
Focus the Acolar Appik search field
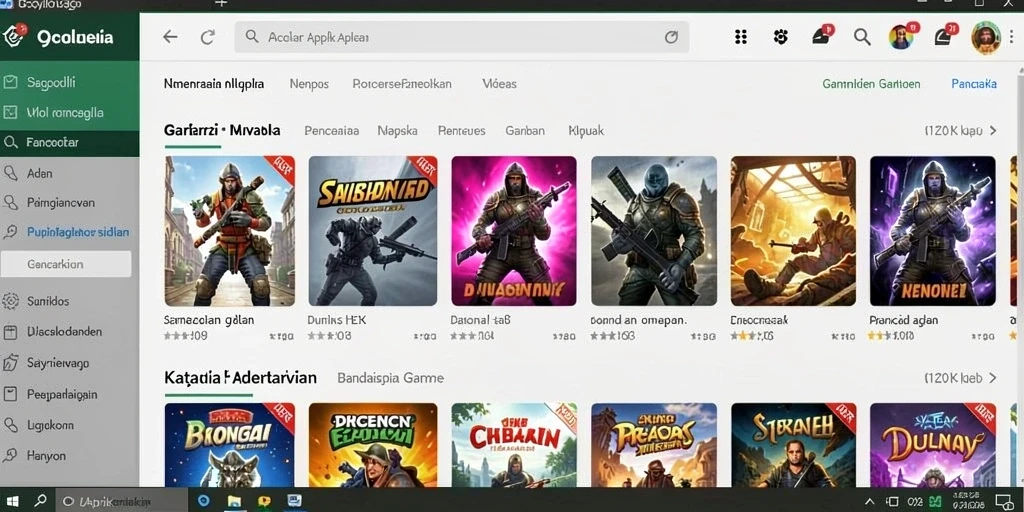(x=462, y=37)
